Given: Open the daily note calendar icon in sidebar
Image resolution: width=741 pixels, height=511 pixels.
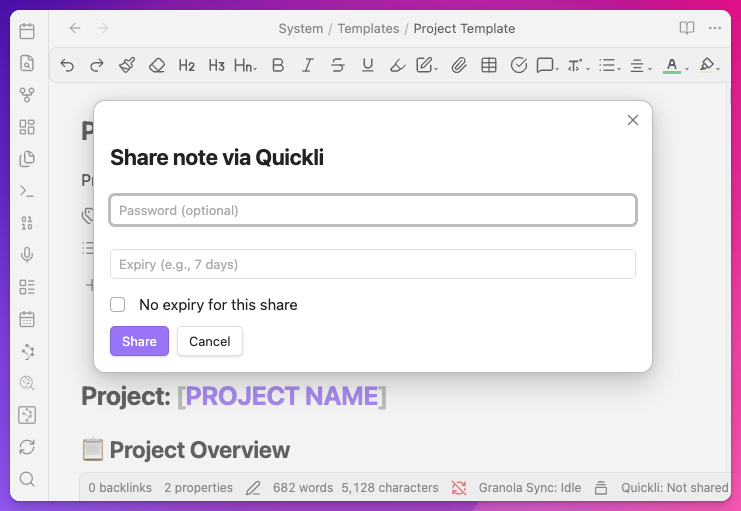Looking at the screenshot, I should tap(27, 31).
